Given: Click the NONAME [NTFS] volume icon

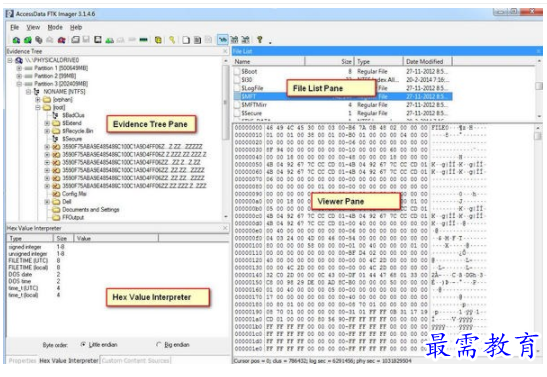Looking at the screenshot, I should pyautogui.click(x=36, y=92).
